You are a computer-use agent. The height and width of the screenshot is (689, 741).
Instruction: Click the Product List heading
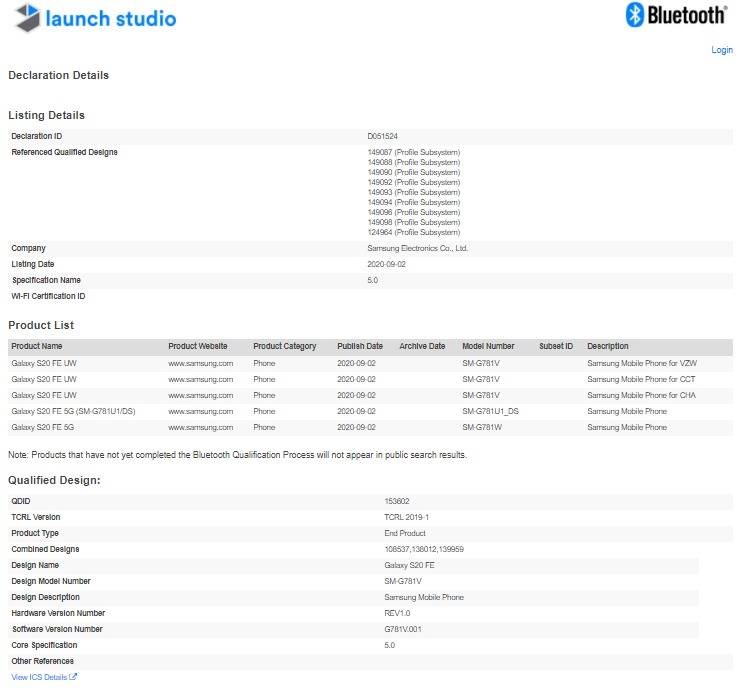coord(41,325)
